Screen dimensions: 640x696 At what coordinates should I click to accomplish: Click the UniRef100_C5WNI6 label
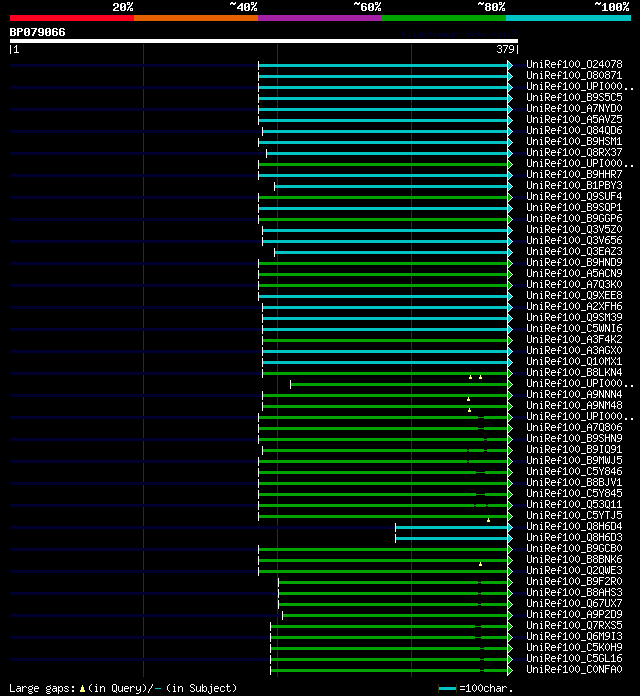coord(574,328)
